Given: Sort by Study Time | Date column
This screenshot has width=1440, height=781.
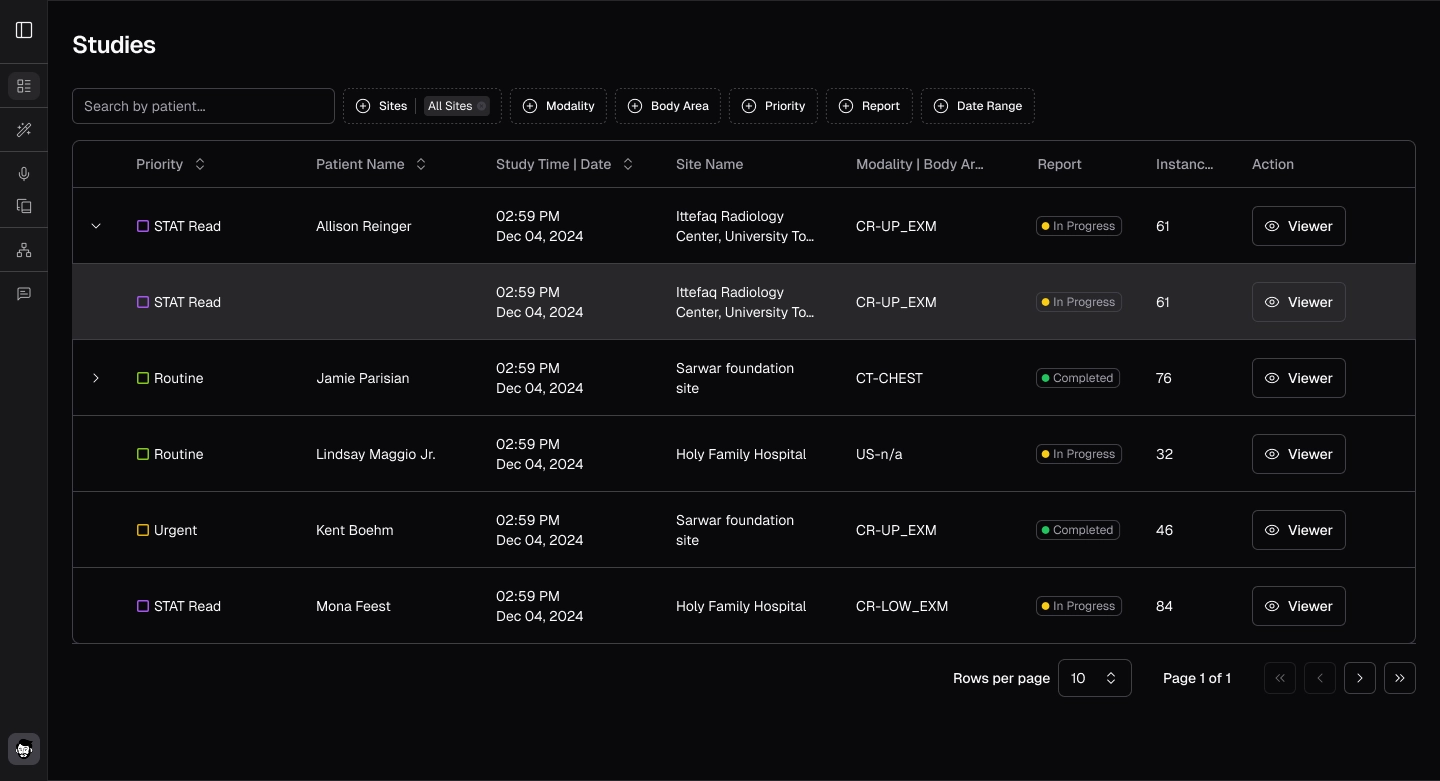Looking at the screenshot, I should pyautogui.click(x=565, y=164).
